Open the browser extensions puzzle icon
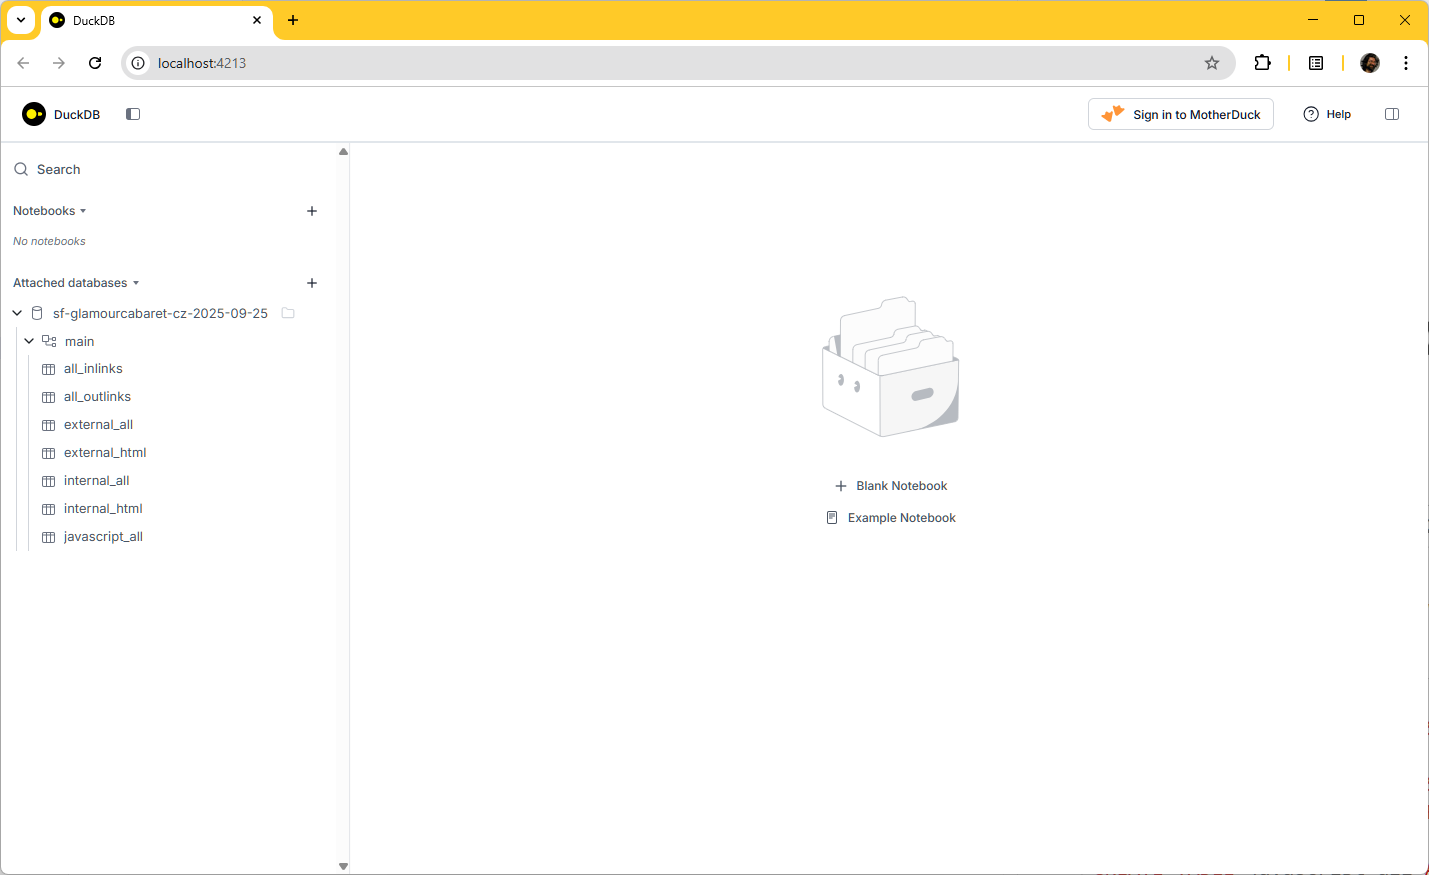 [x=1262, y=63]
